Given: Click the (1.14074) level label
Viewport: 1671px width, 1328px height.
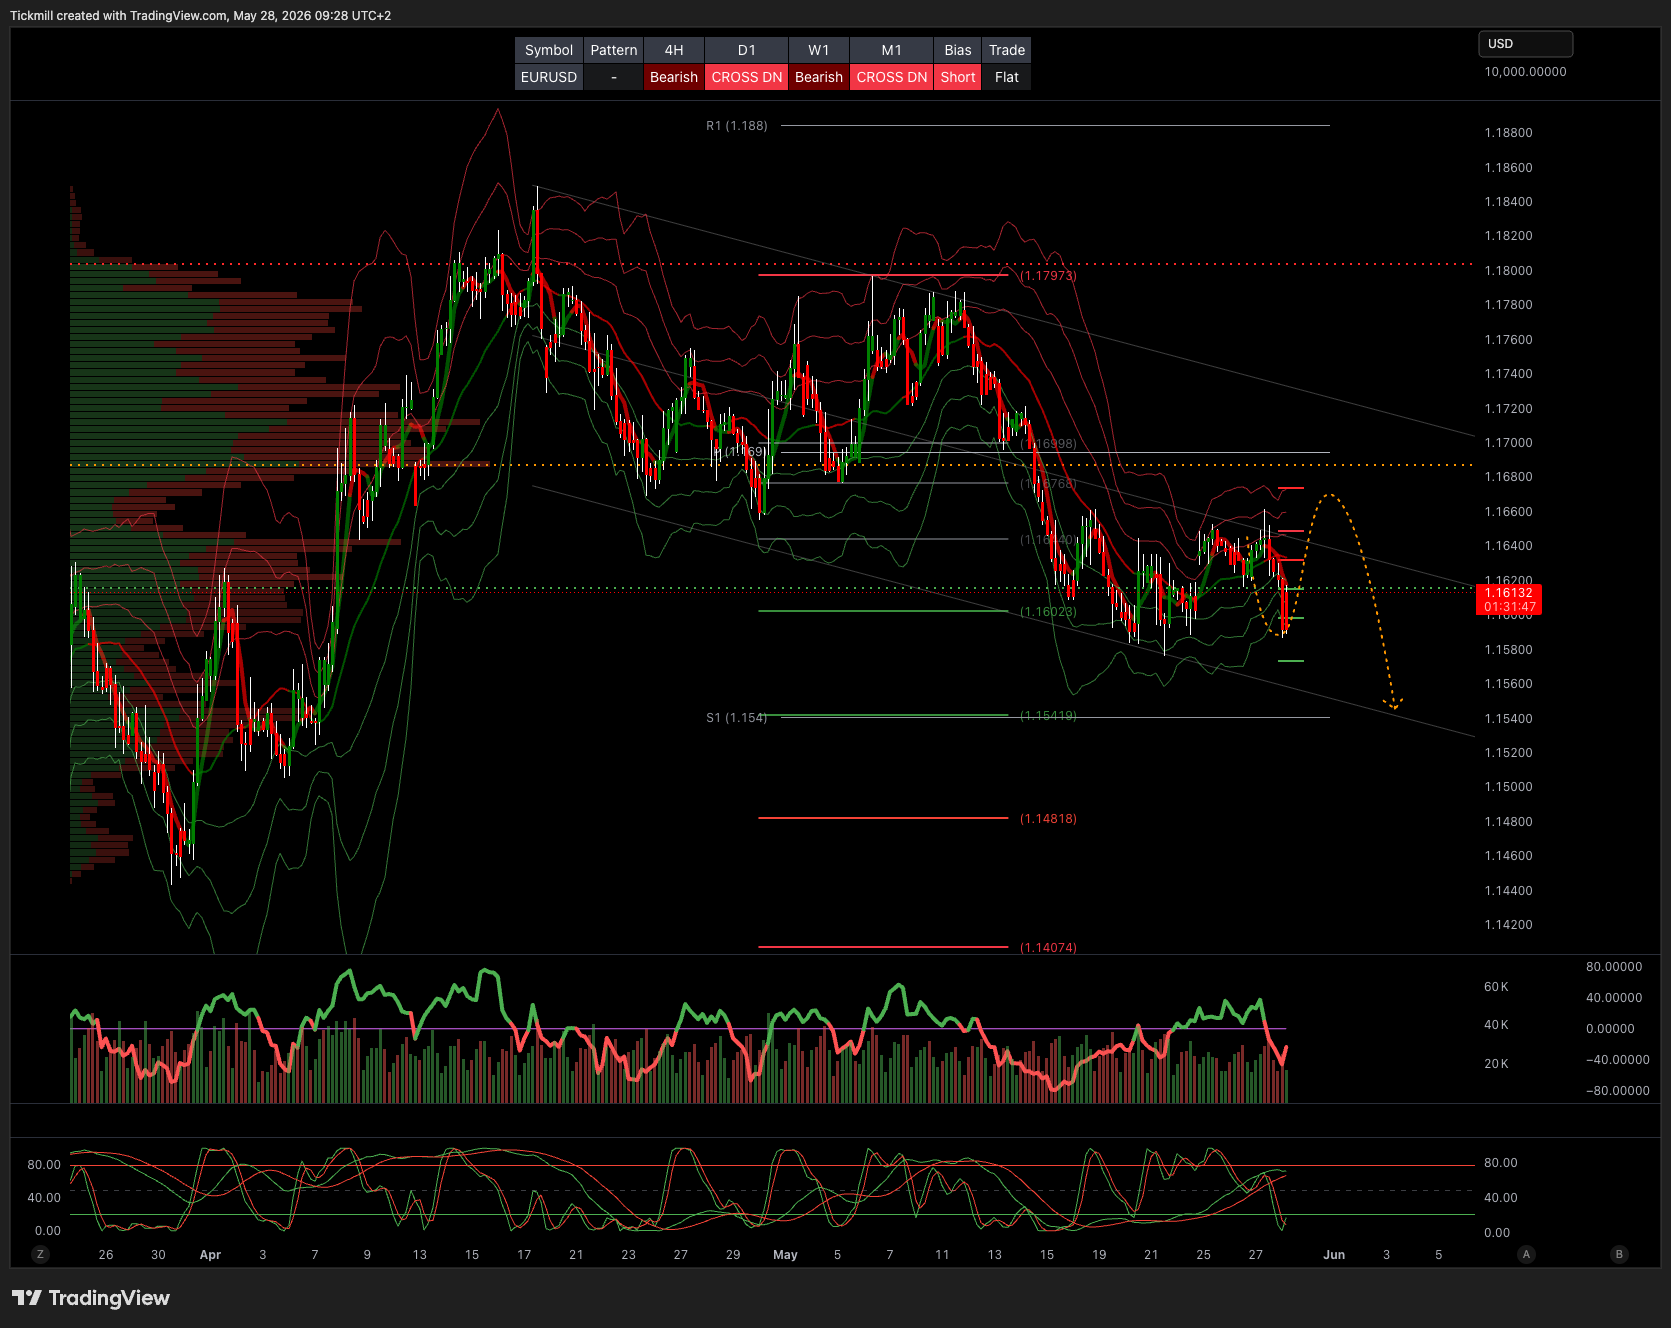Looking at the screenshot, I should [1048, 948].
